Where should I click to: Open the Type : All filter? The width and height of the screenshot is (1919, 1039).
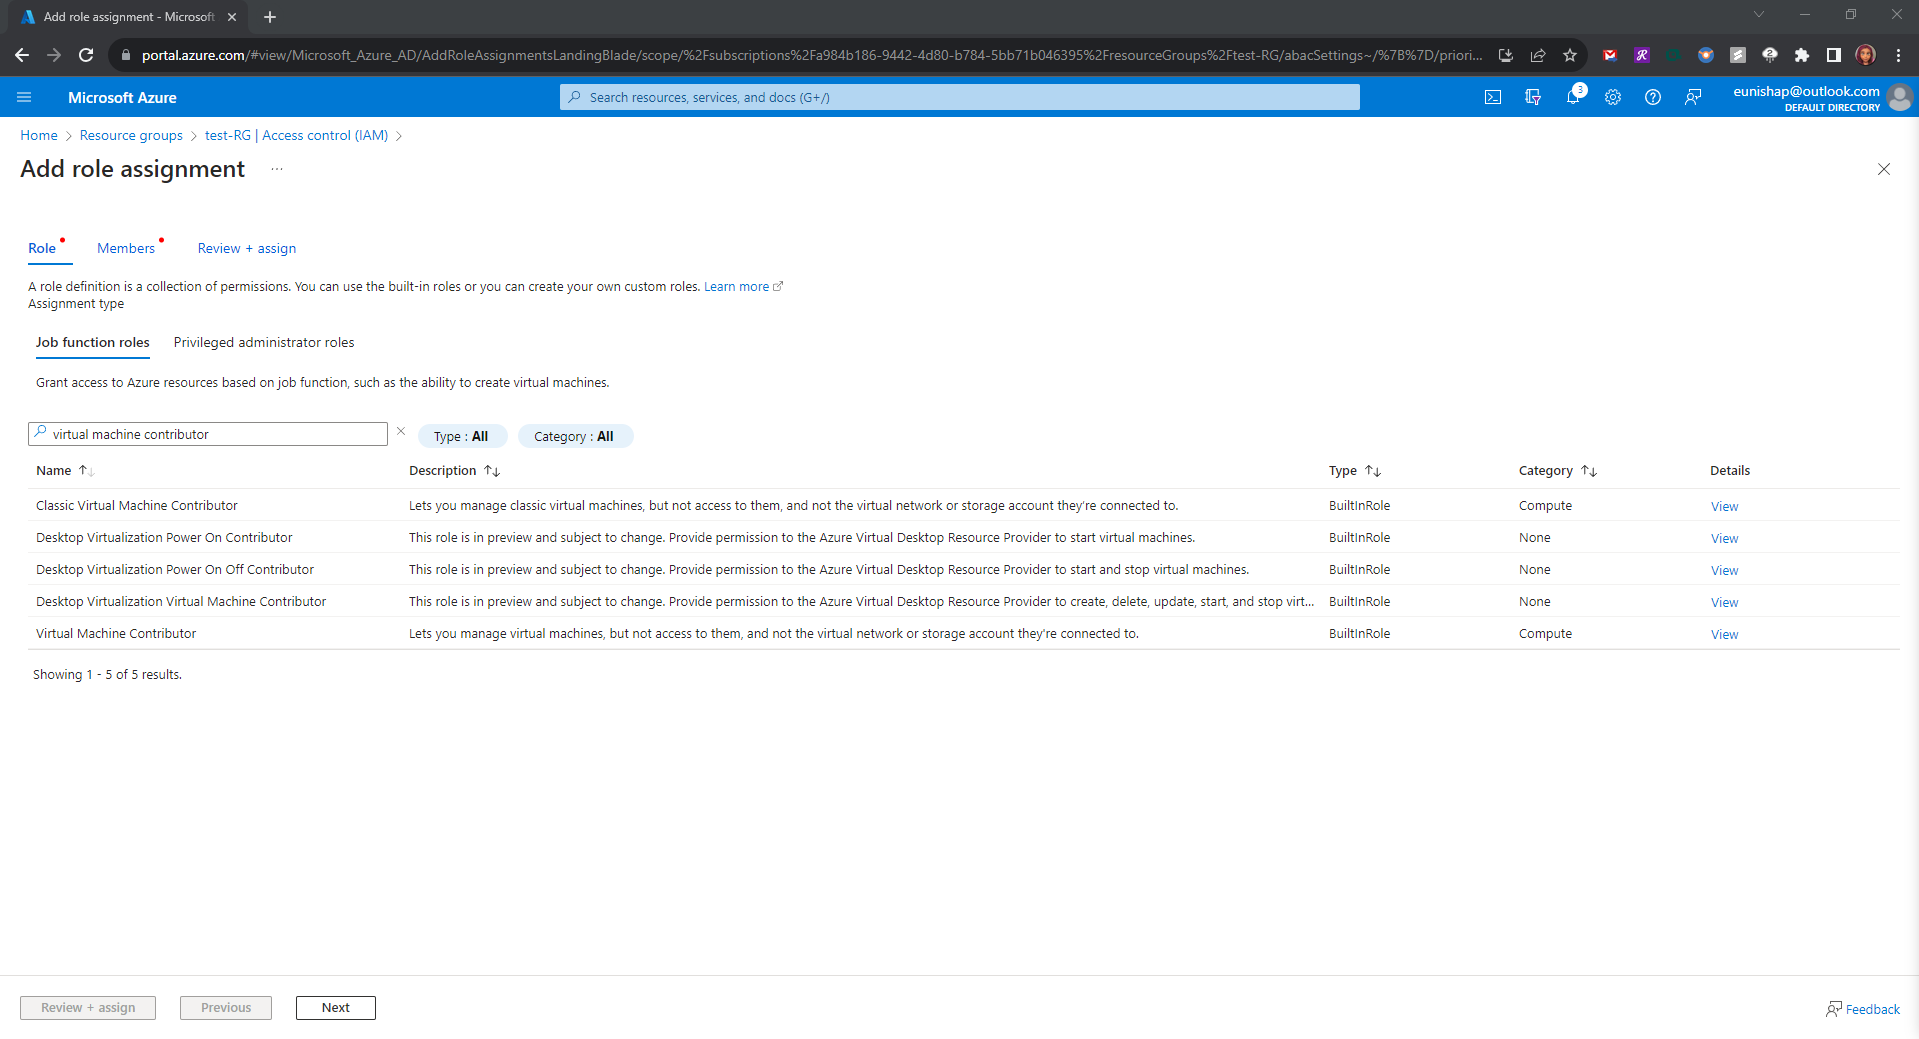pos(461,436)
